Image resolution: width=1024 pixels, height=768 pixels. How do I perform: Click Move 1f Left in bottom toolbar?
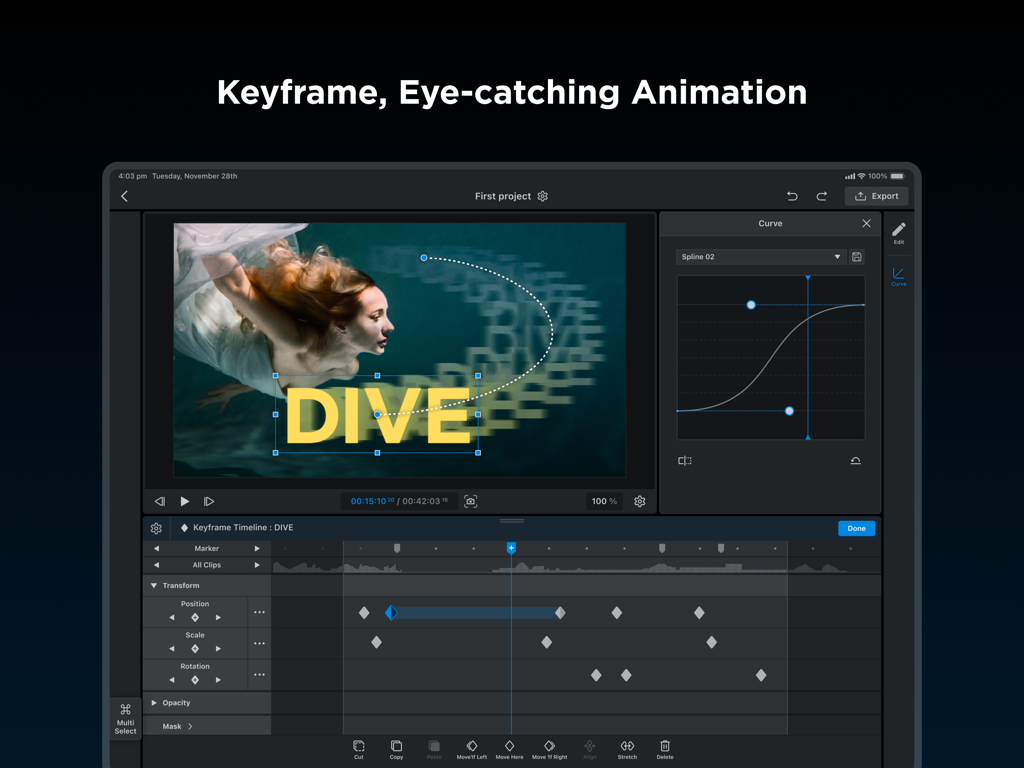(471, 748)
